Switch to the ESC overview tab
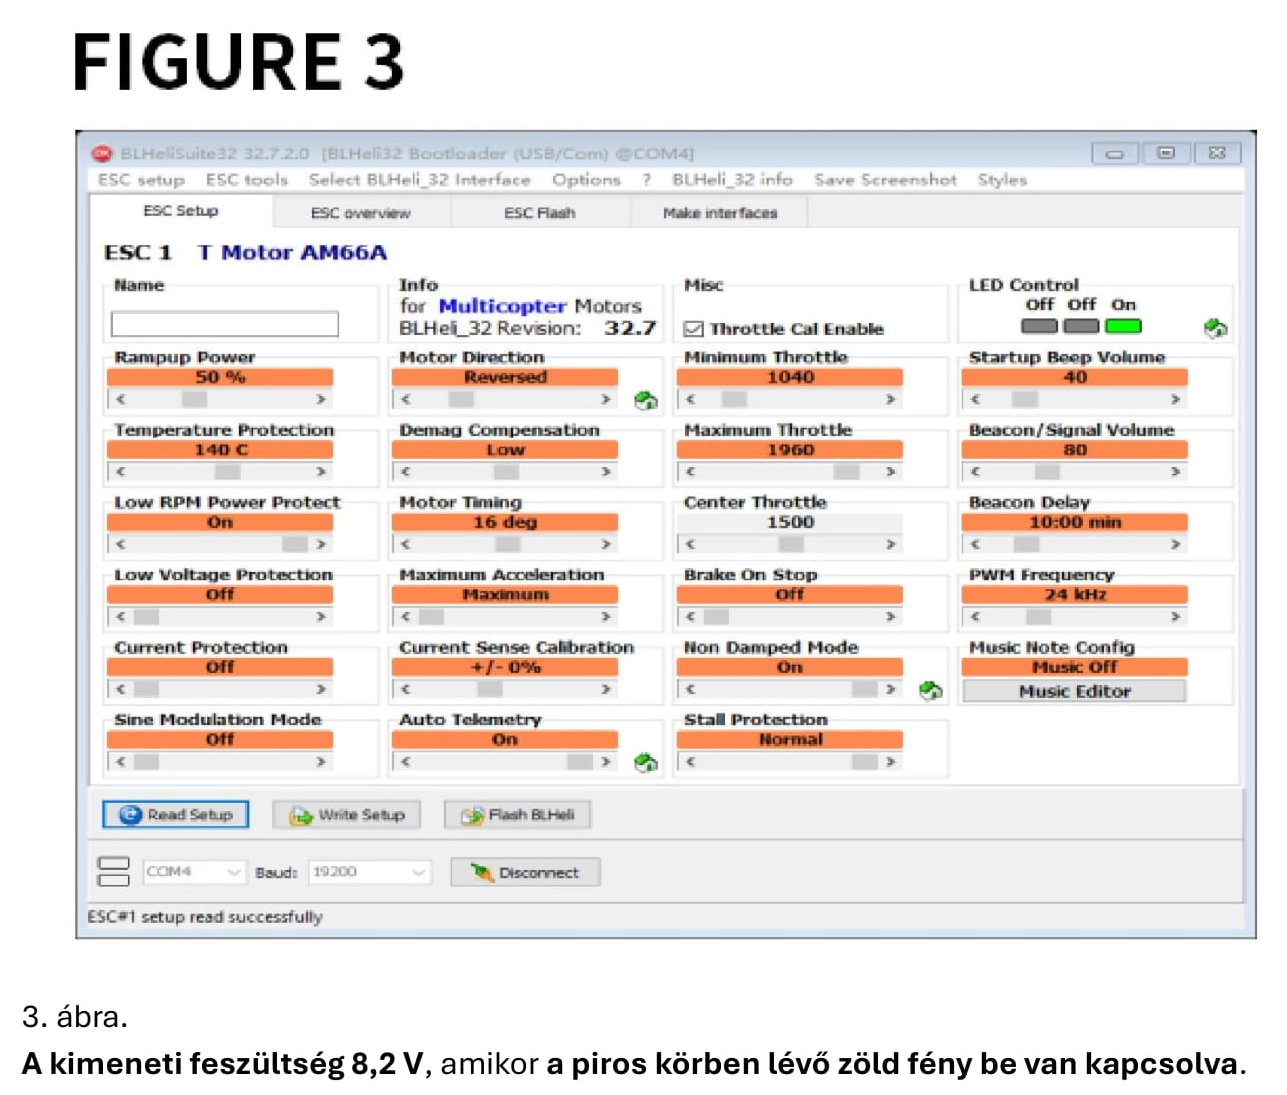 [x=360, y=213]
